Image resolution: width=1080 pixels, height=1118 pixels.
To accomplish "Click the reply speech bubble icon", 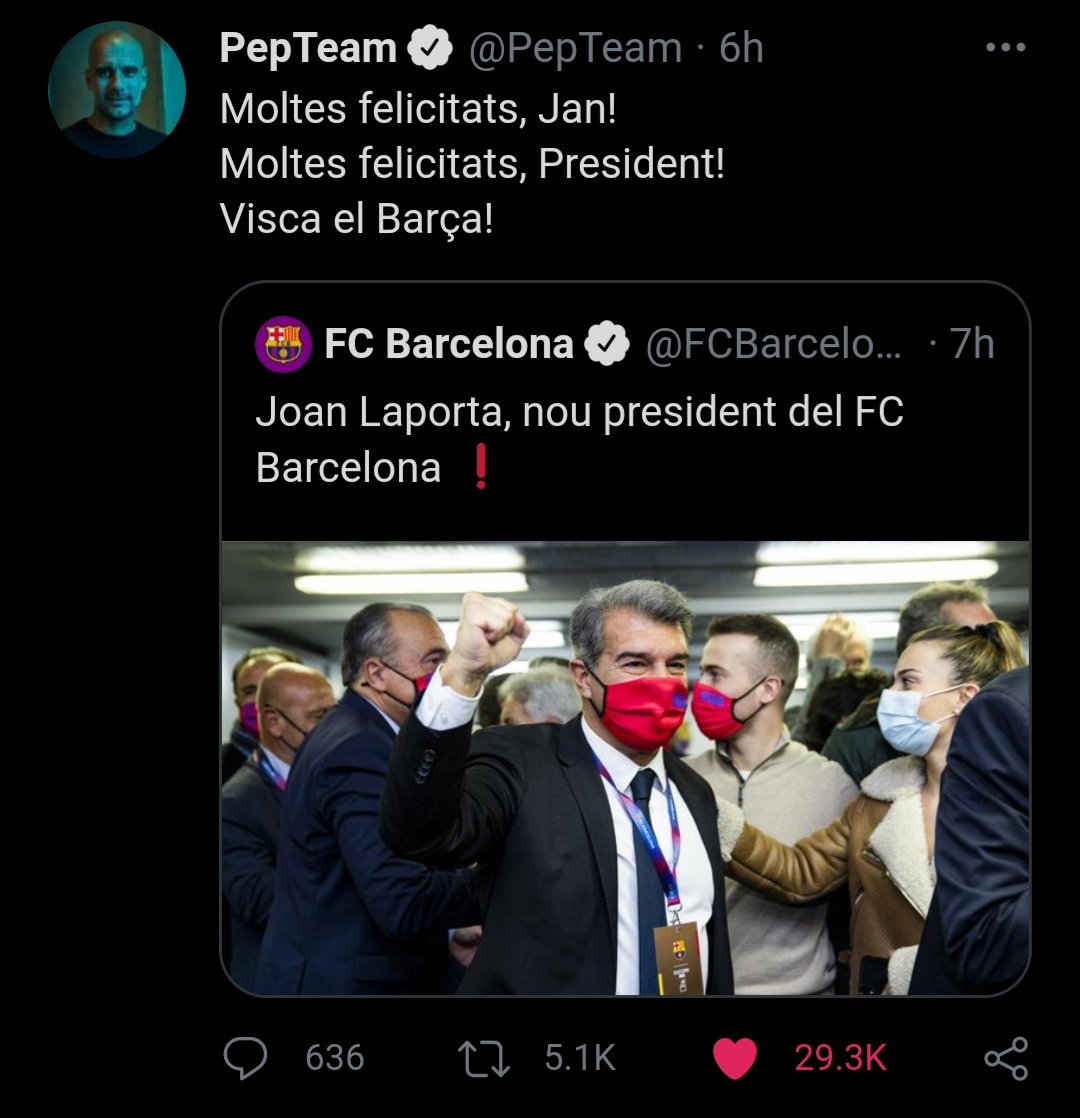I will pyautogui.click(x=245, y=1058).
